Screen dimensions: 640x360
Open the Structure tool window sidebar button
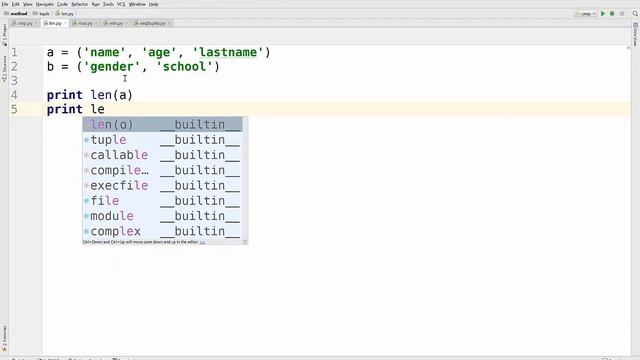tap(4, 69)
